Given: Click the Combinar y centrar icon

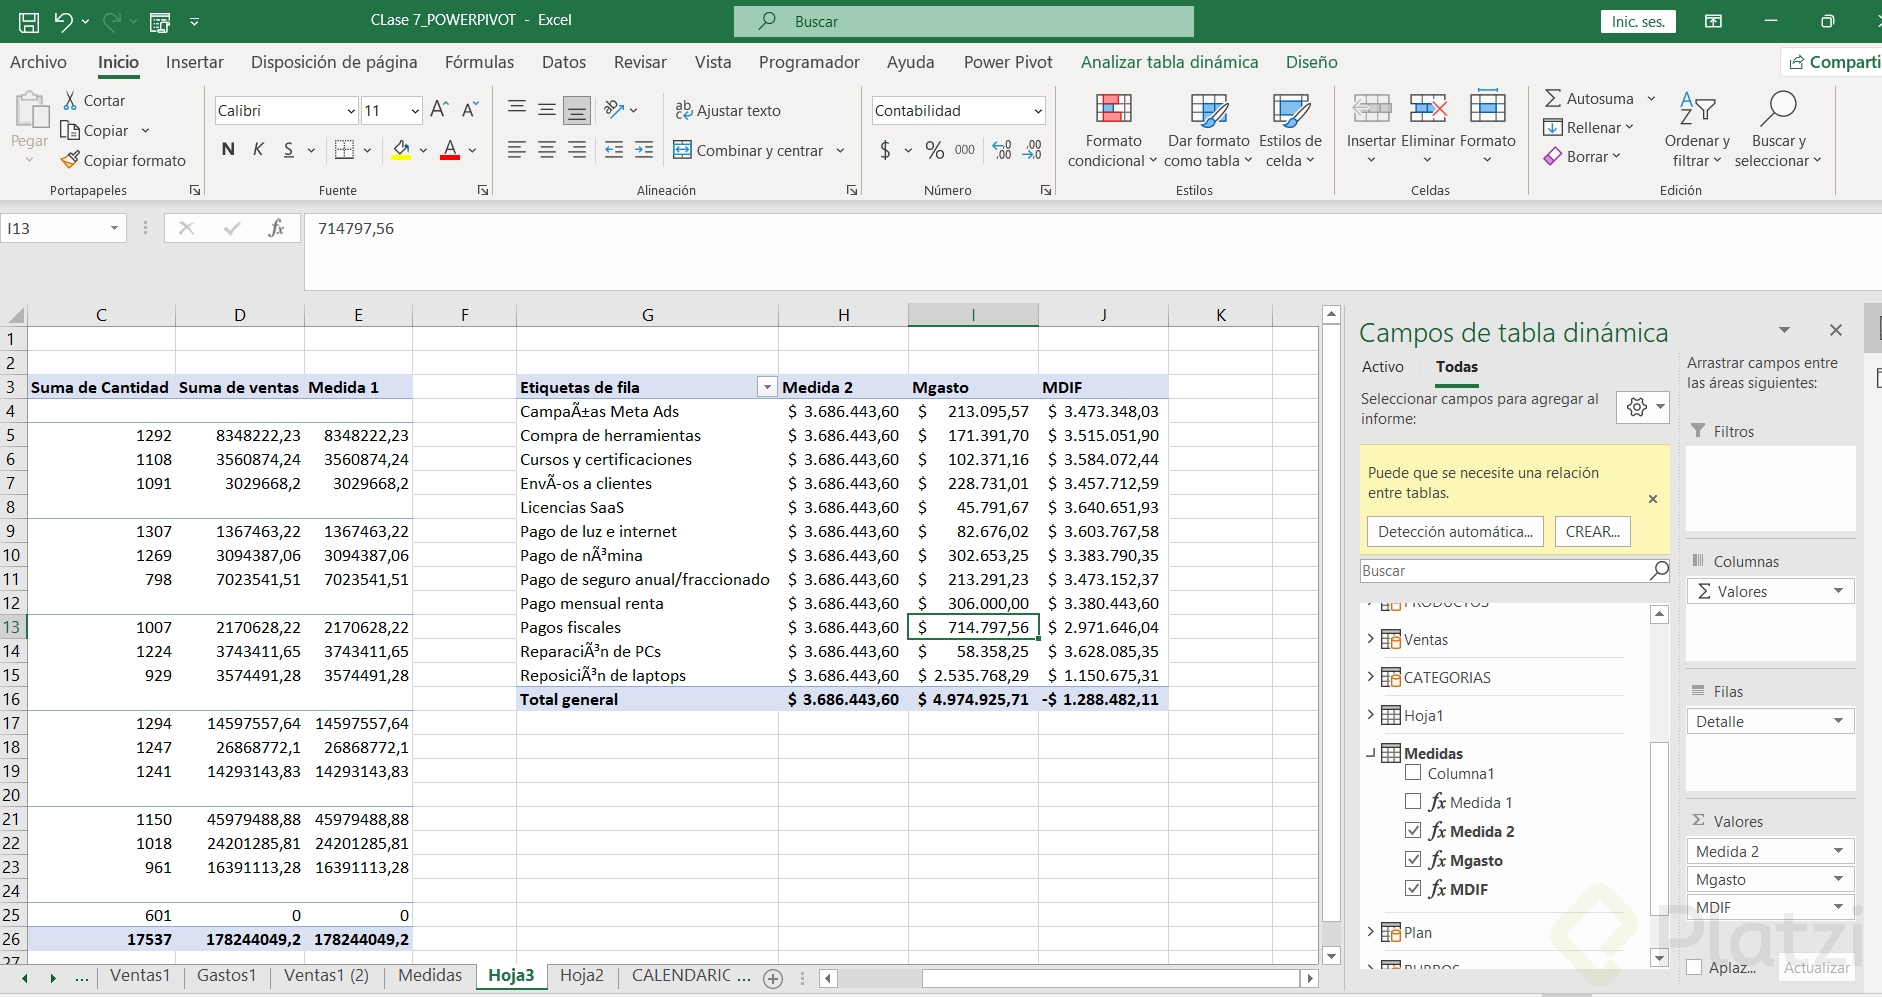Looking at the screenshot, I should pyautogui.click(x=683, y=150).
